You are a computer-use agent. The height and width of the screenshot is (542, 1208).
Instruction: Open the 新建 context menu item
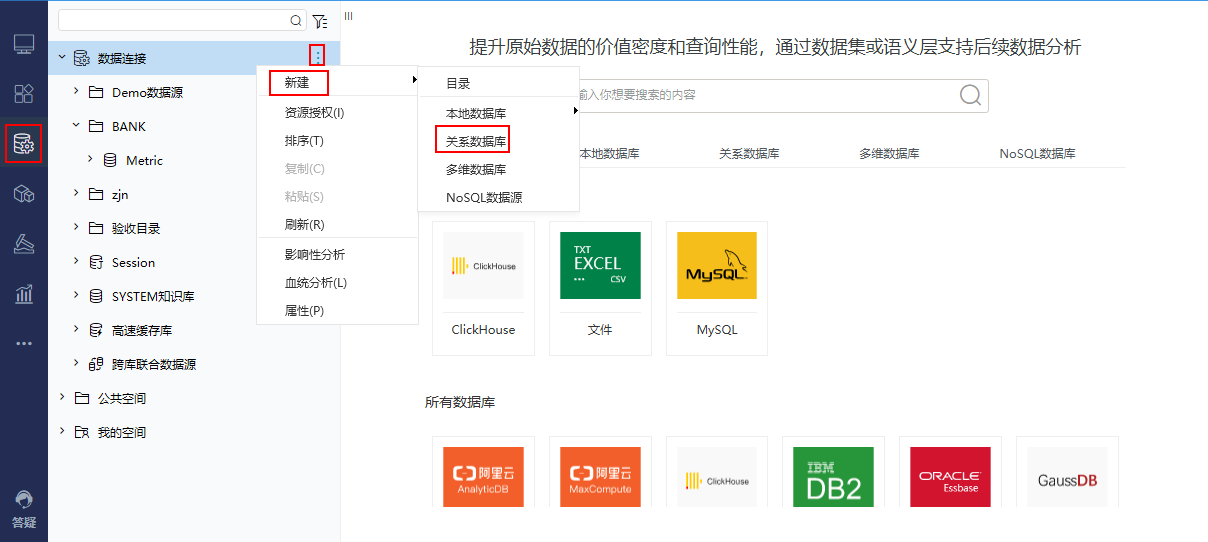pos(337,82)
